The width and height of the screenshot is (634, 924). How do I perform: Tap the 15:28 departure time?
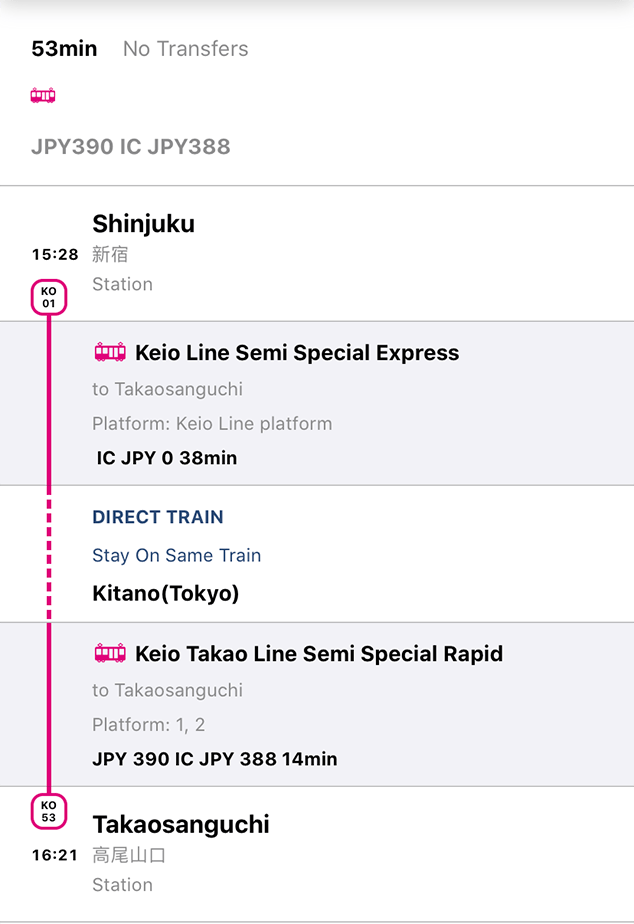[55, 255]
